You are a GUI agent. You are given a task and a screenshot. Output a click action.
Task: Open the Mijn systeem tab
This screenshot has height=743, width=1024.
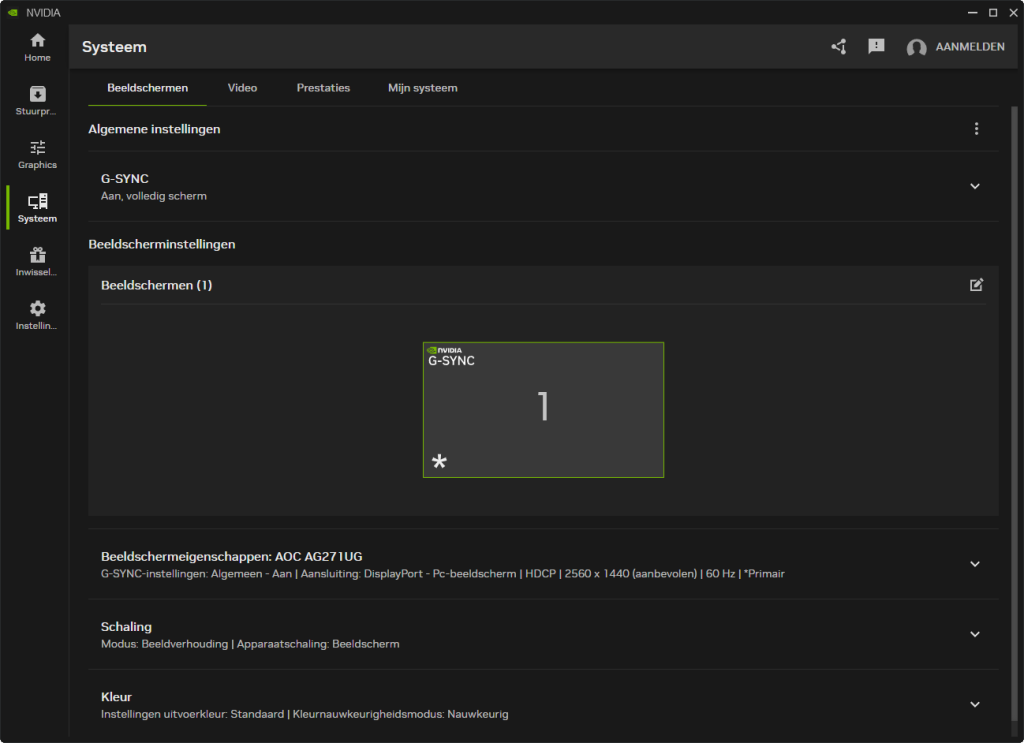[x=422, y=88]
